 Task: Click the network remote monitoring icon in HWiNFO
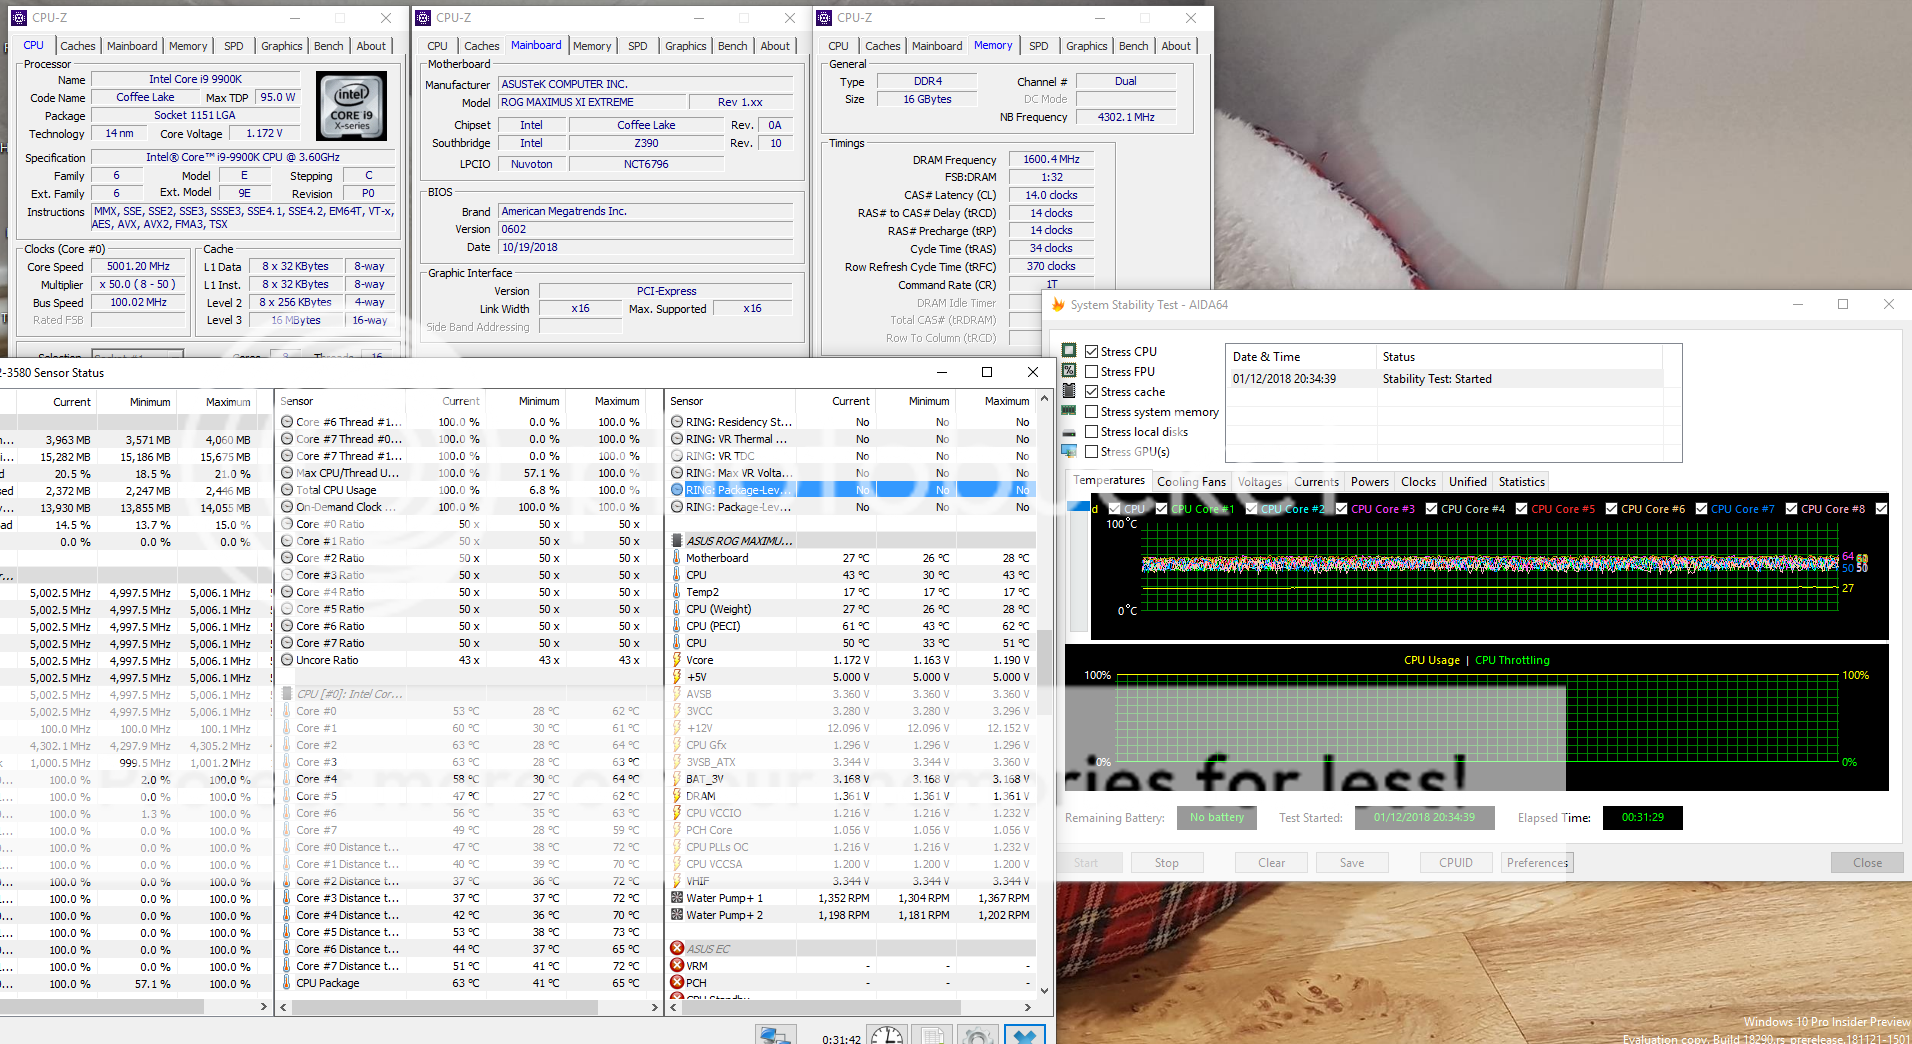point(775,1035)
